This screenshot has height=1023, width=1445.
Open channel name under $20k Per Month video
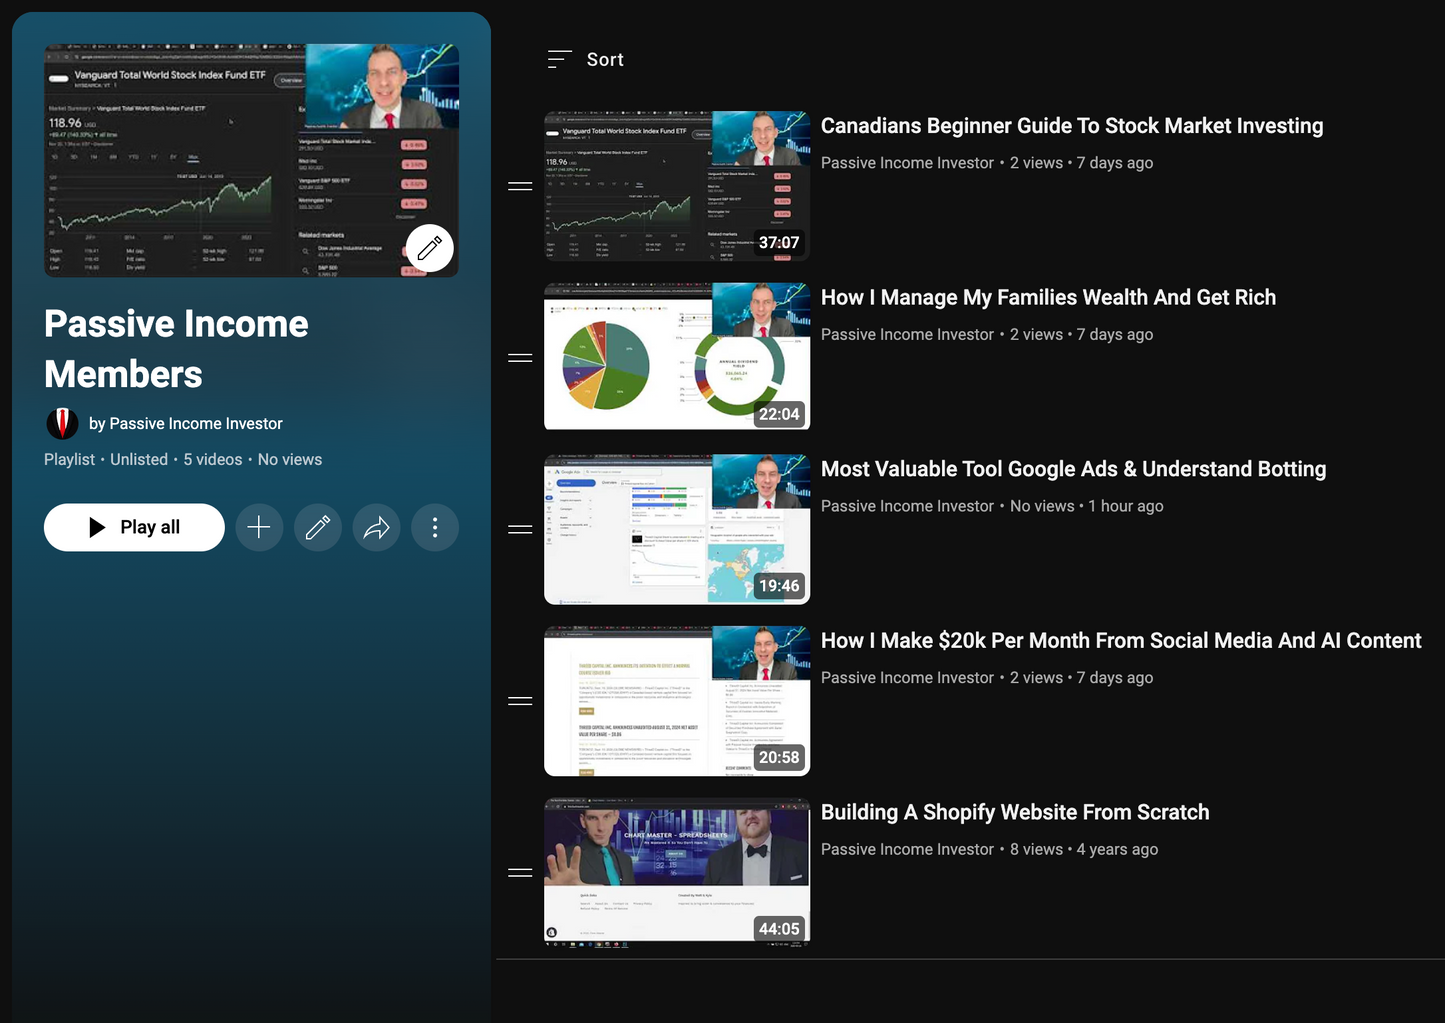[907, 678]
